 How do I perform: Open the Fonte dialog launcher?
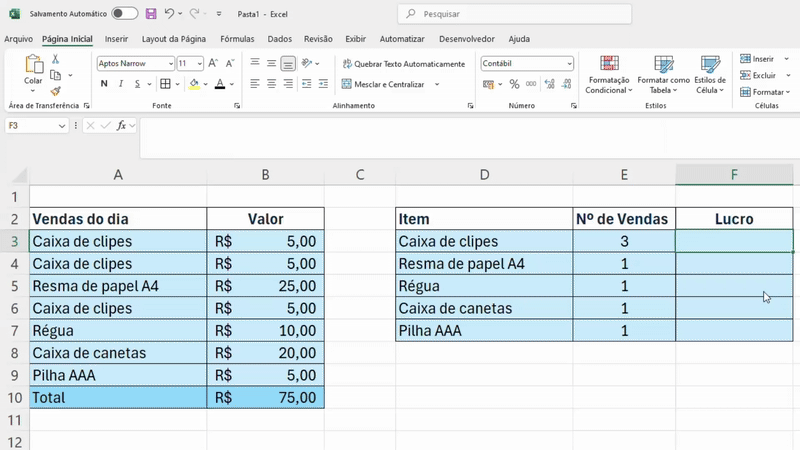(237, 106)
